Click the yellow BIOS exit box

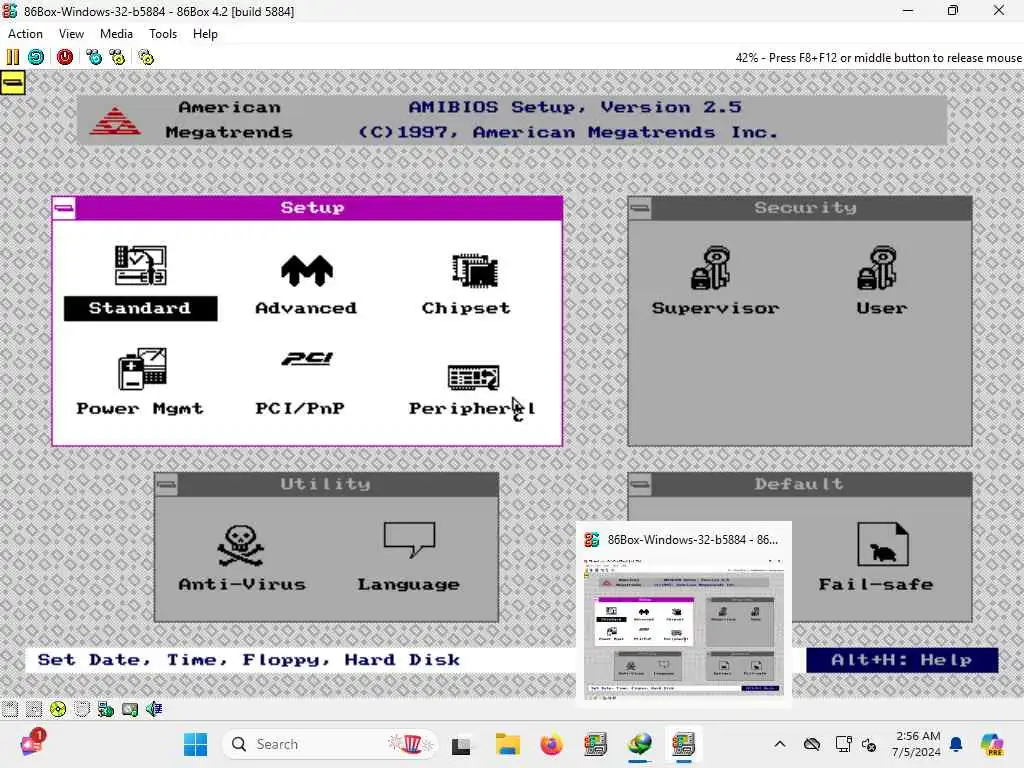(12, 83)
